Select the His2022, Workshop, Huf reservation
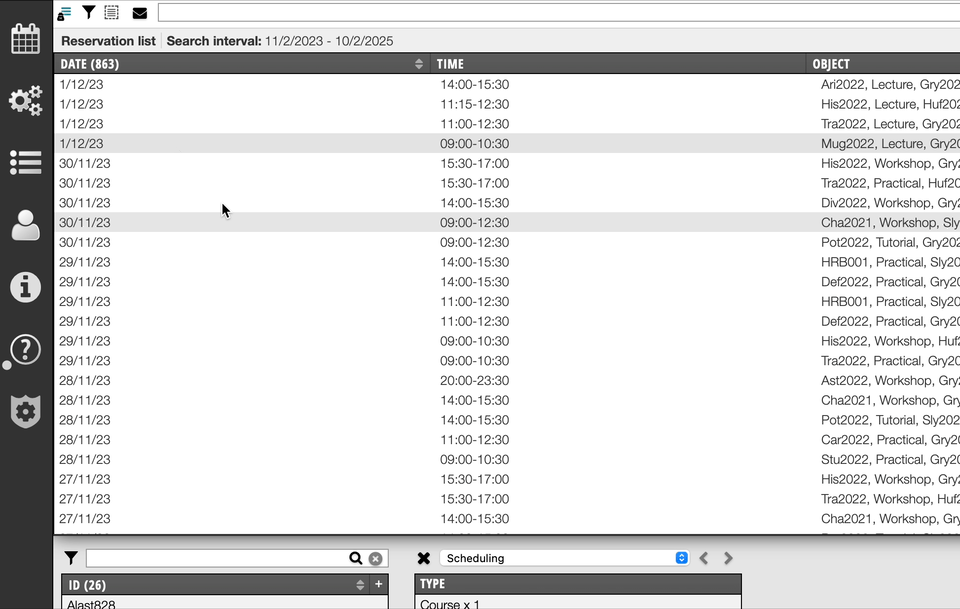Image resolution: width=960 pixels, height=609 pixels. tap(890, 341)
